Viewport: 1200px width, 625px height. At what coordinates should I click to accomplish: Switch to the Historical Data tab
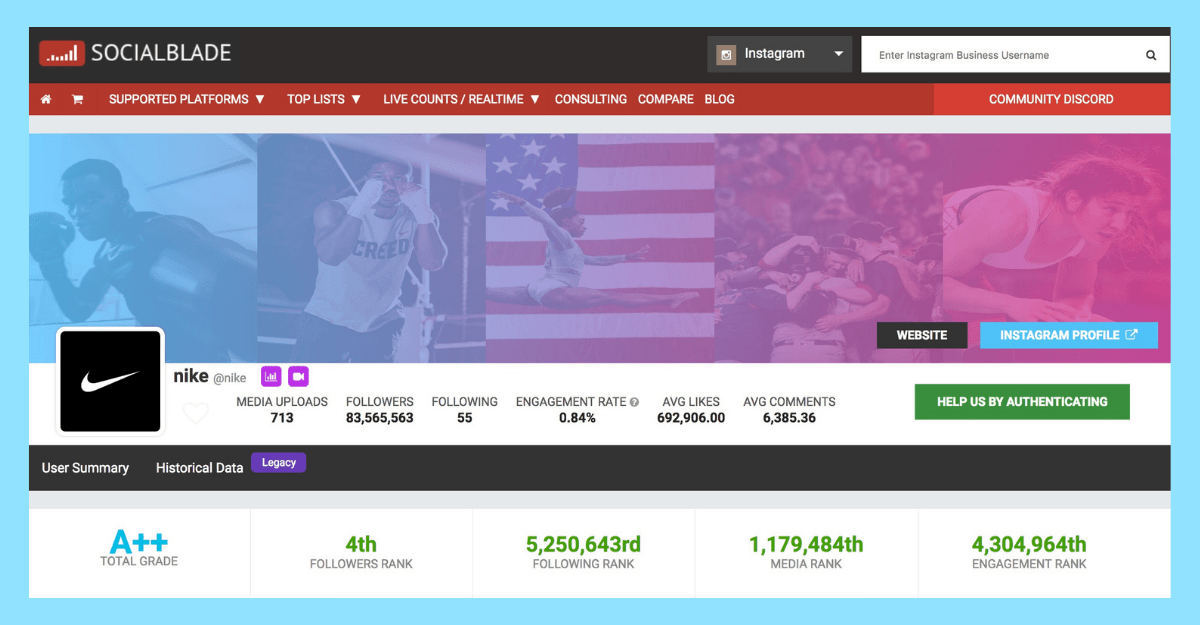[199, 468]
